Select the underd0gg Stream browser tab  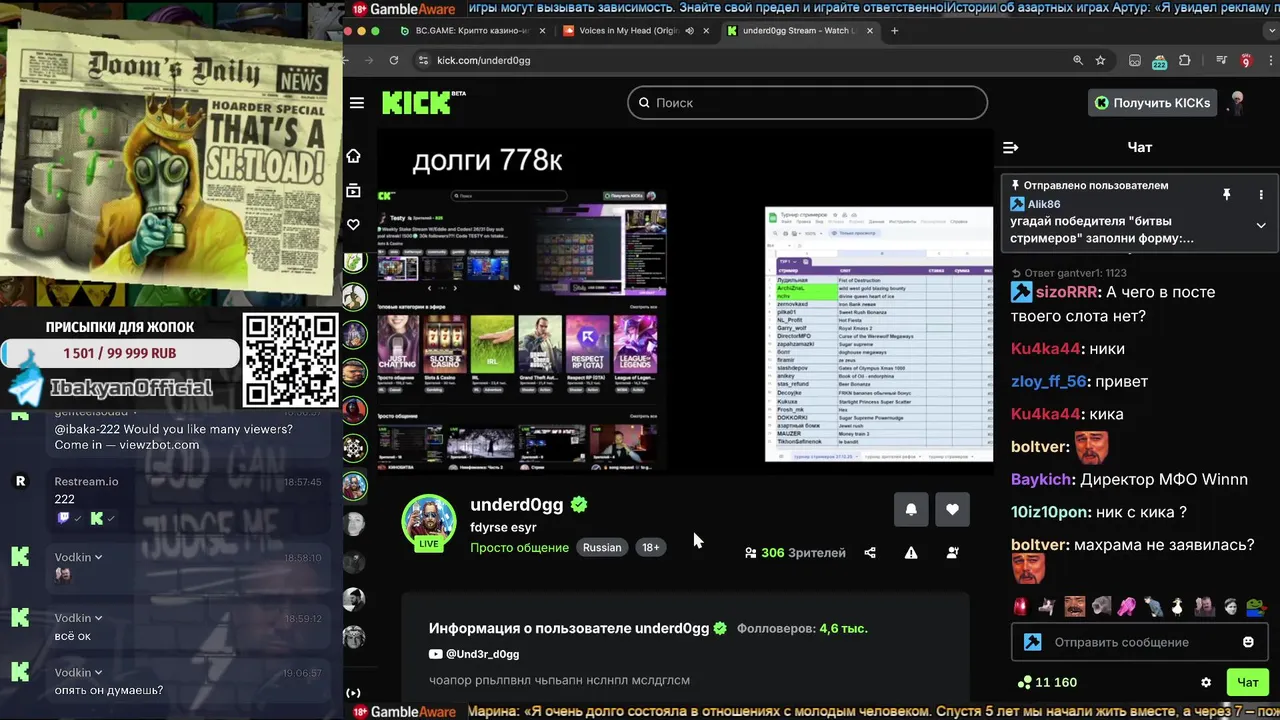coord(798,31)
